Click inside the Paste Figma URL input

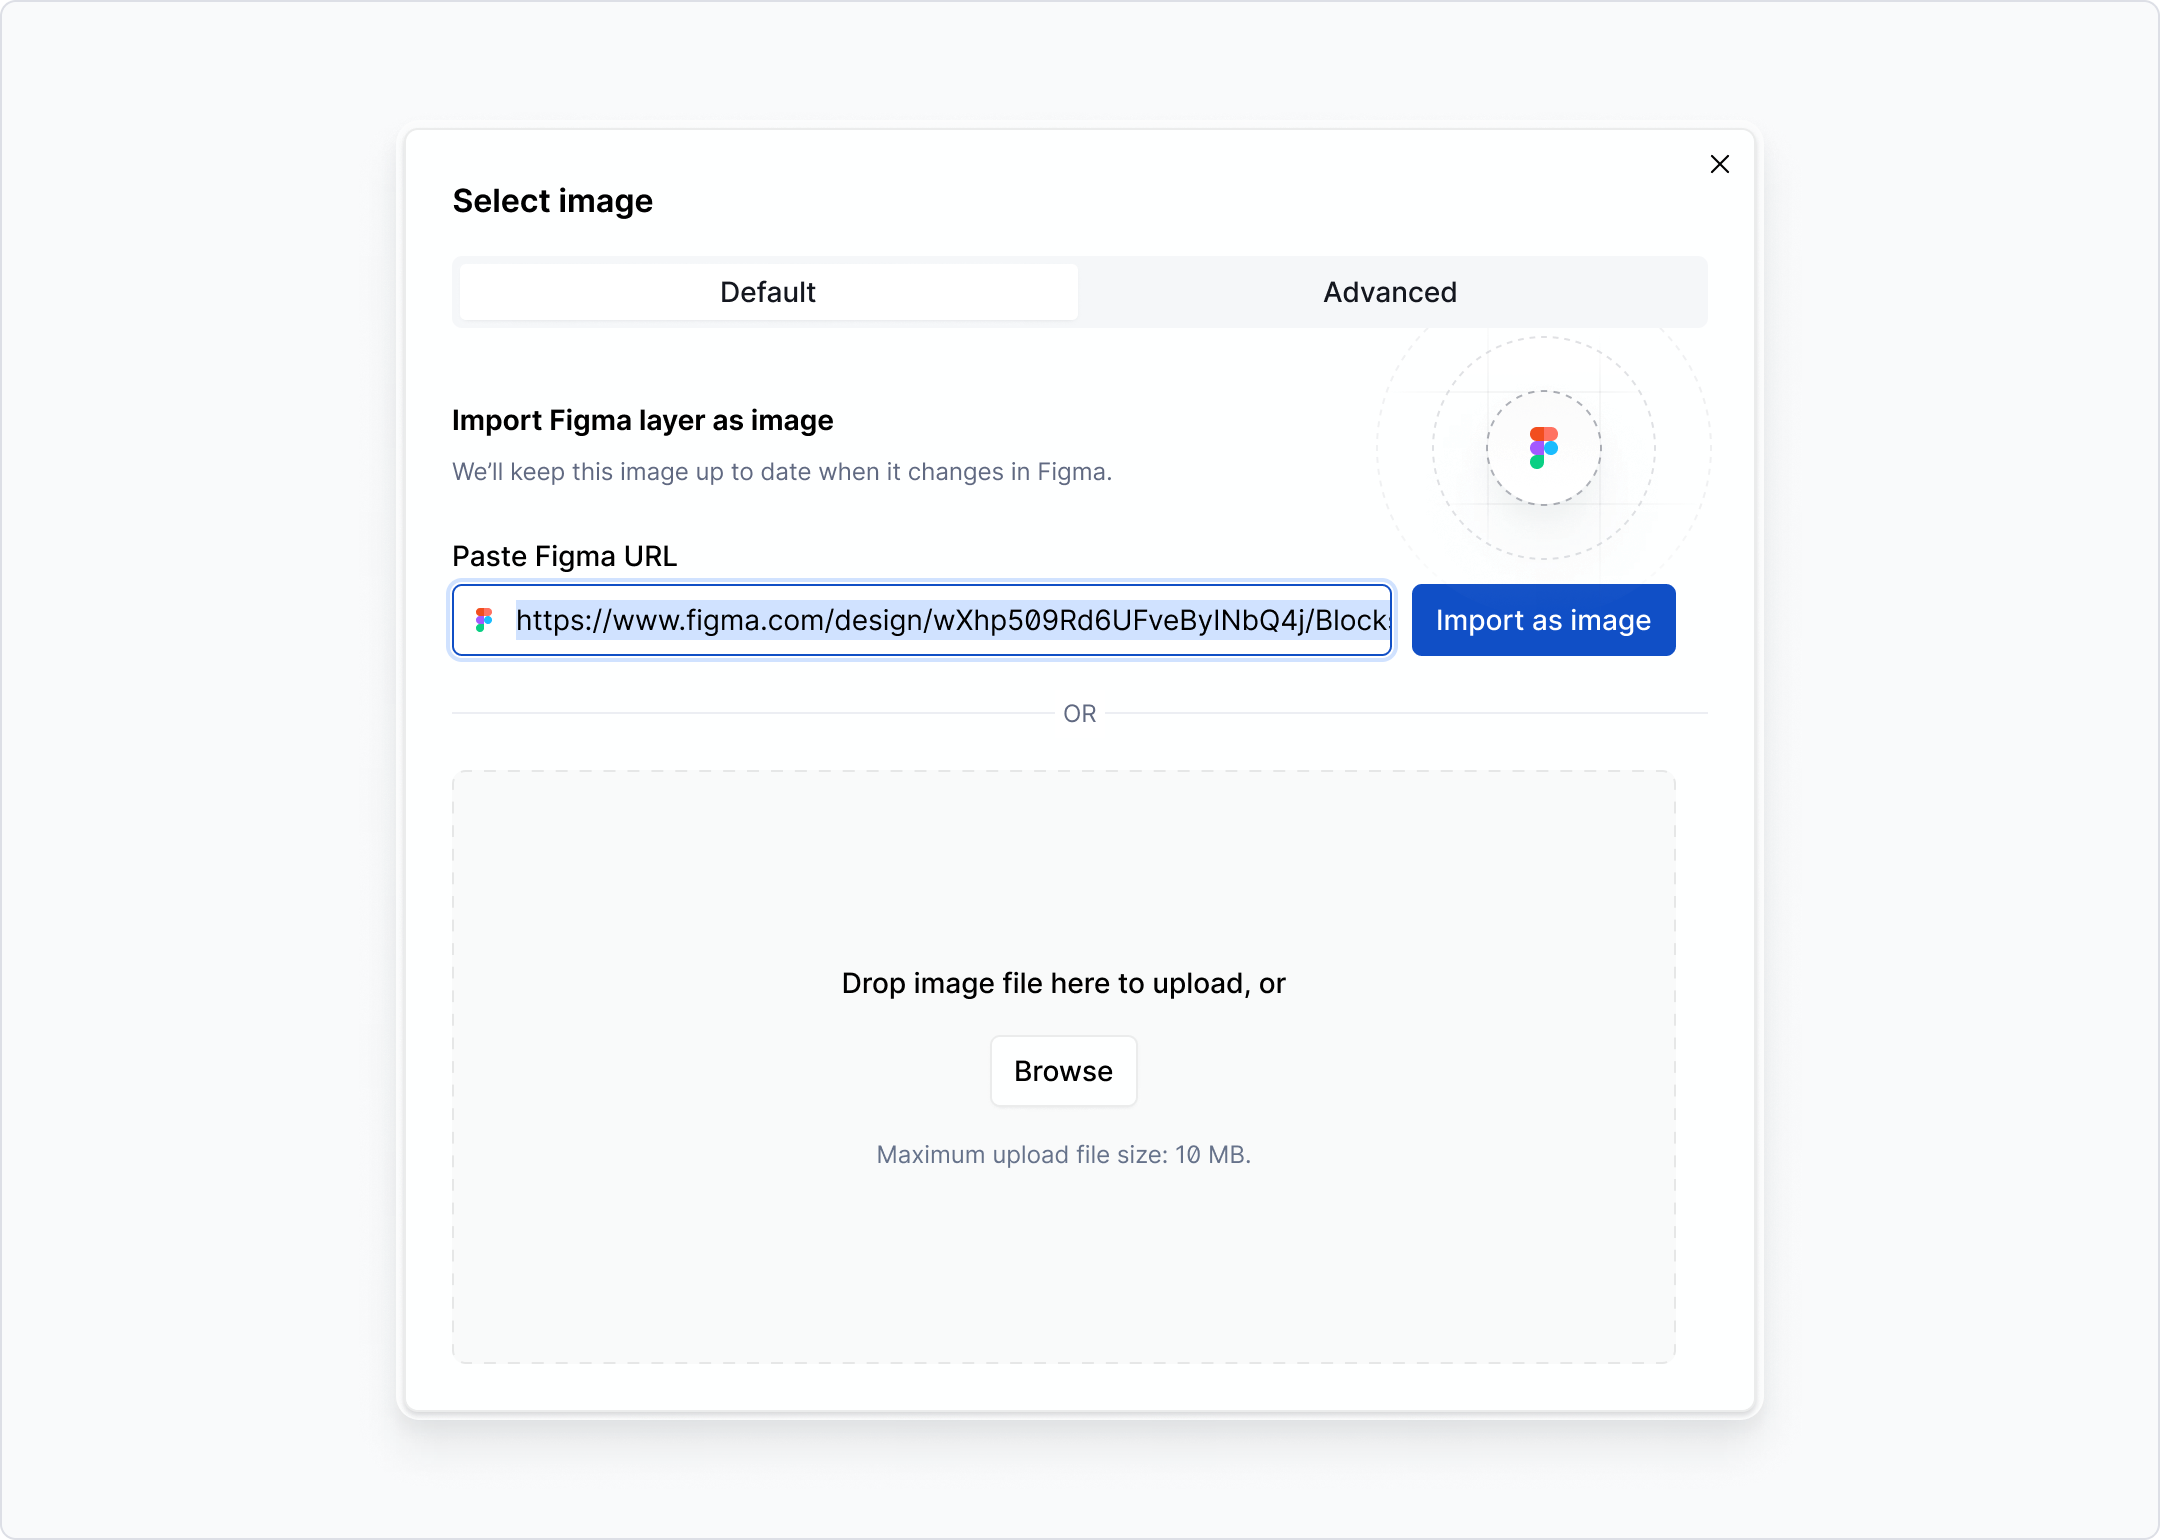pos(950,620)
